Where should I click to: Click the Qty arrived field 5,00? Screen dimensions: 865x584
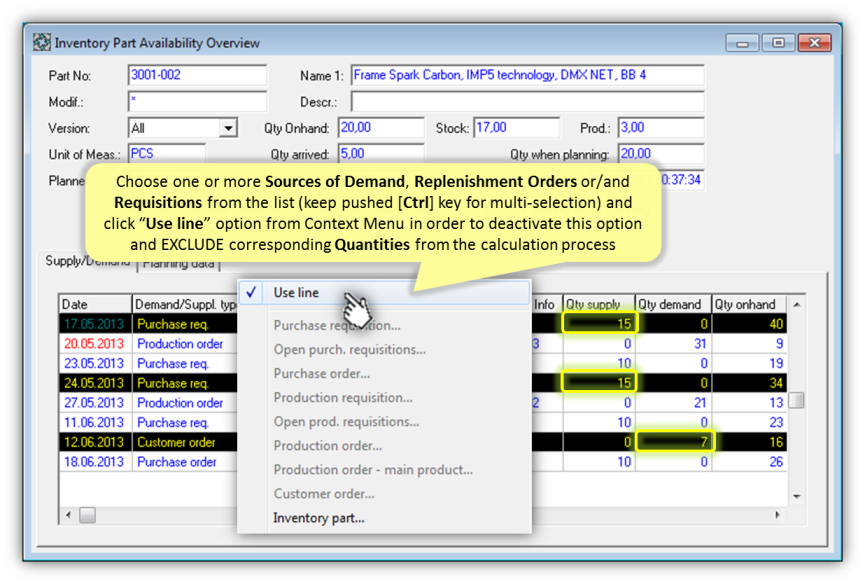[x=381, y=153]
